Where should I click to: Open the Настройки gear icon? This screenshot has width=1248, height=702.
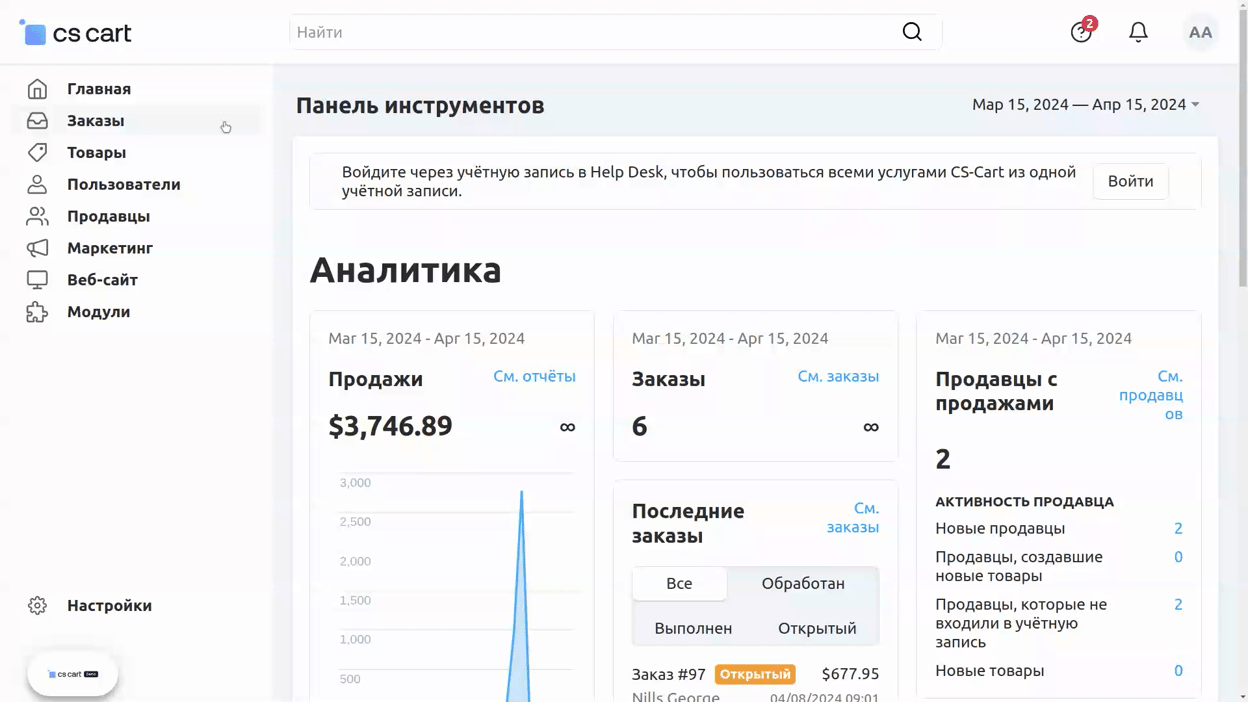pos(37,606)
